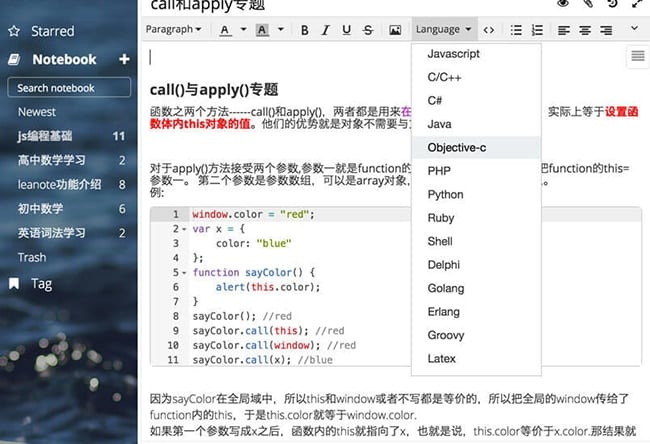Expand more toolbar options chevron
This screenshot has height=444, width=650.
point(634,29)
